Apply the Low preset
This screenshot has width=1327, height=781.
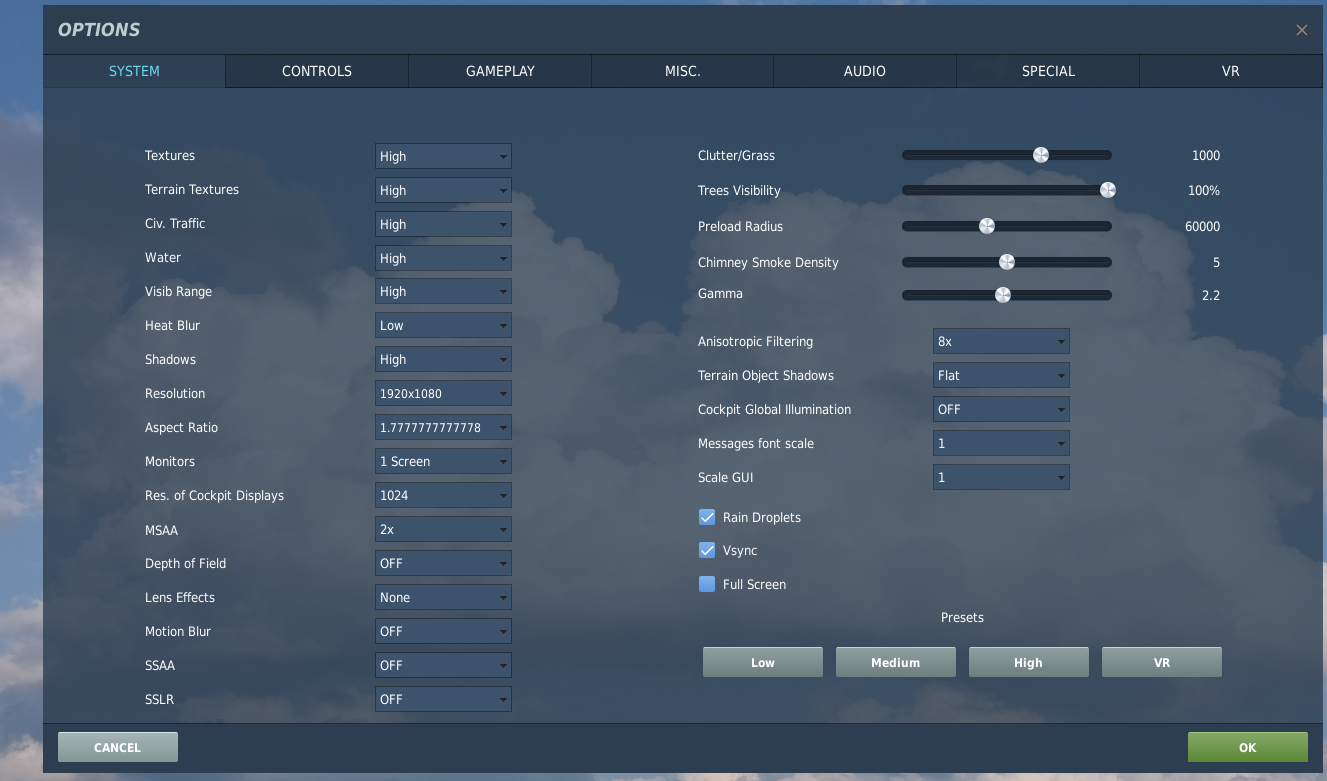[763, 662]
